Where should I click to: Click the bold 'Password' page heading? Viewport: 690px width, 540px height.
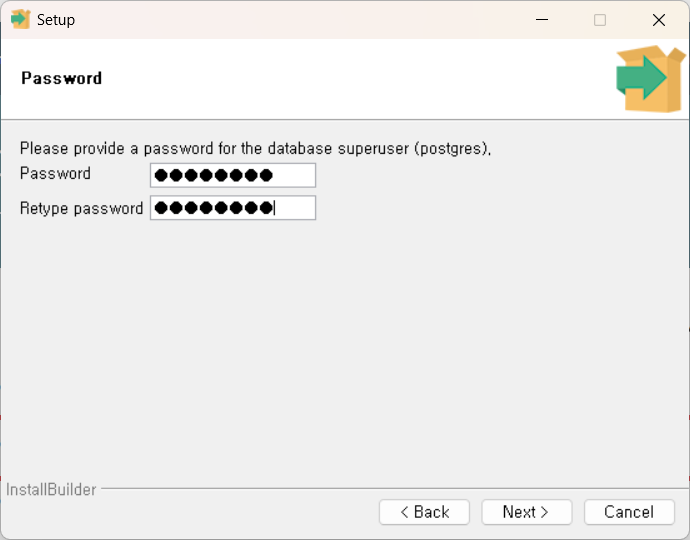[x=62, y=78]
